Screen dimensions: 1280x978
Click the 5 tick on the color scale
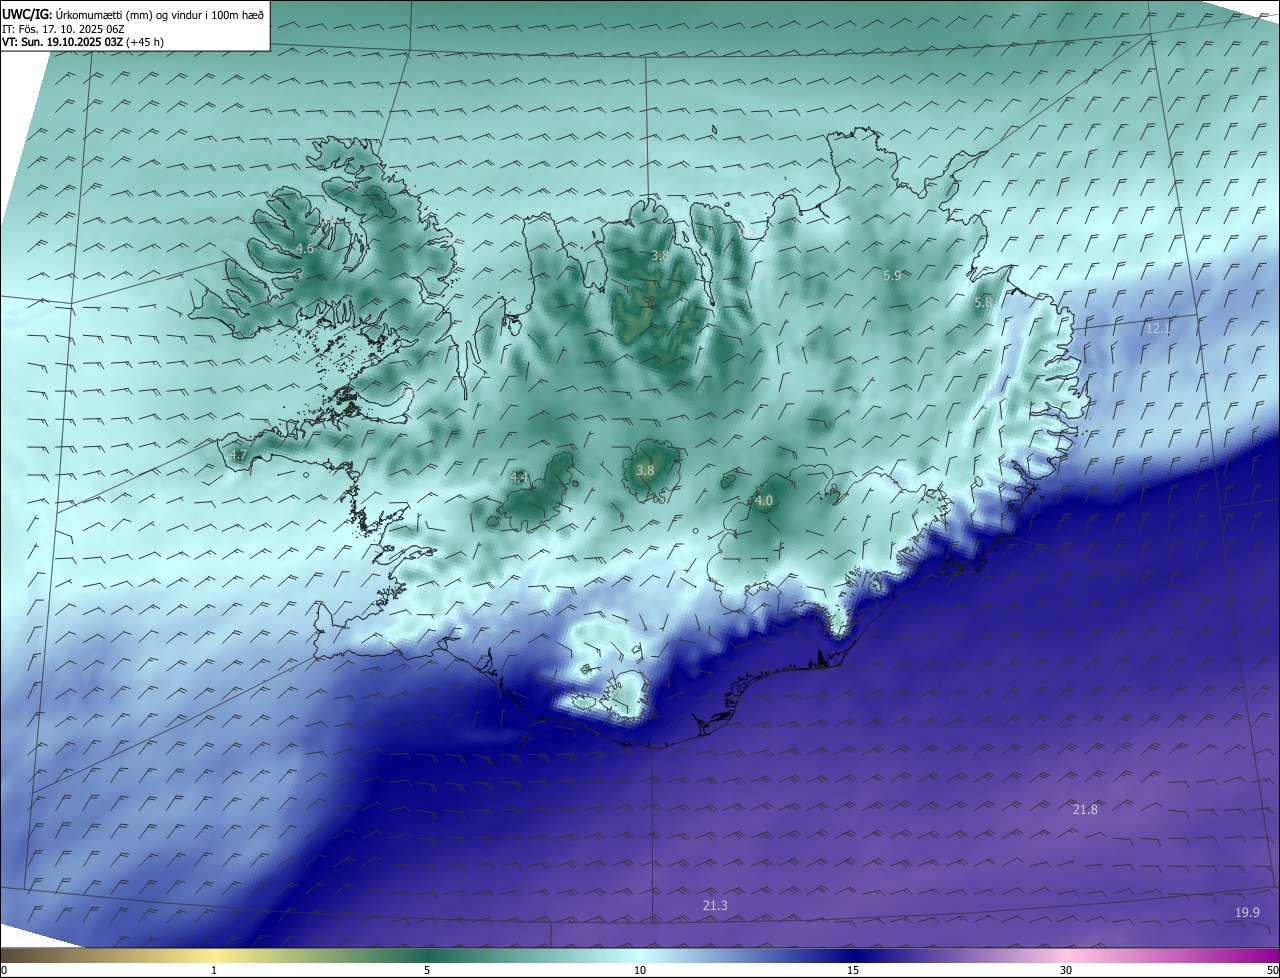point(427,970)
